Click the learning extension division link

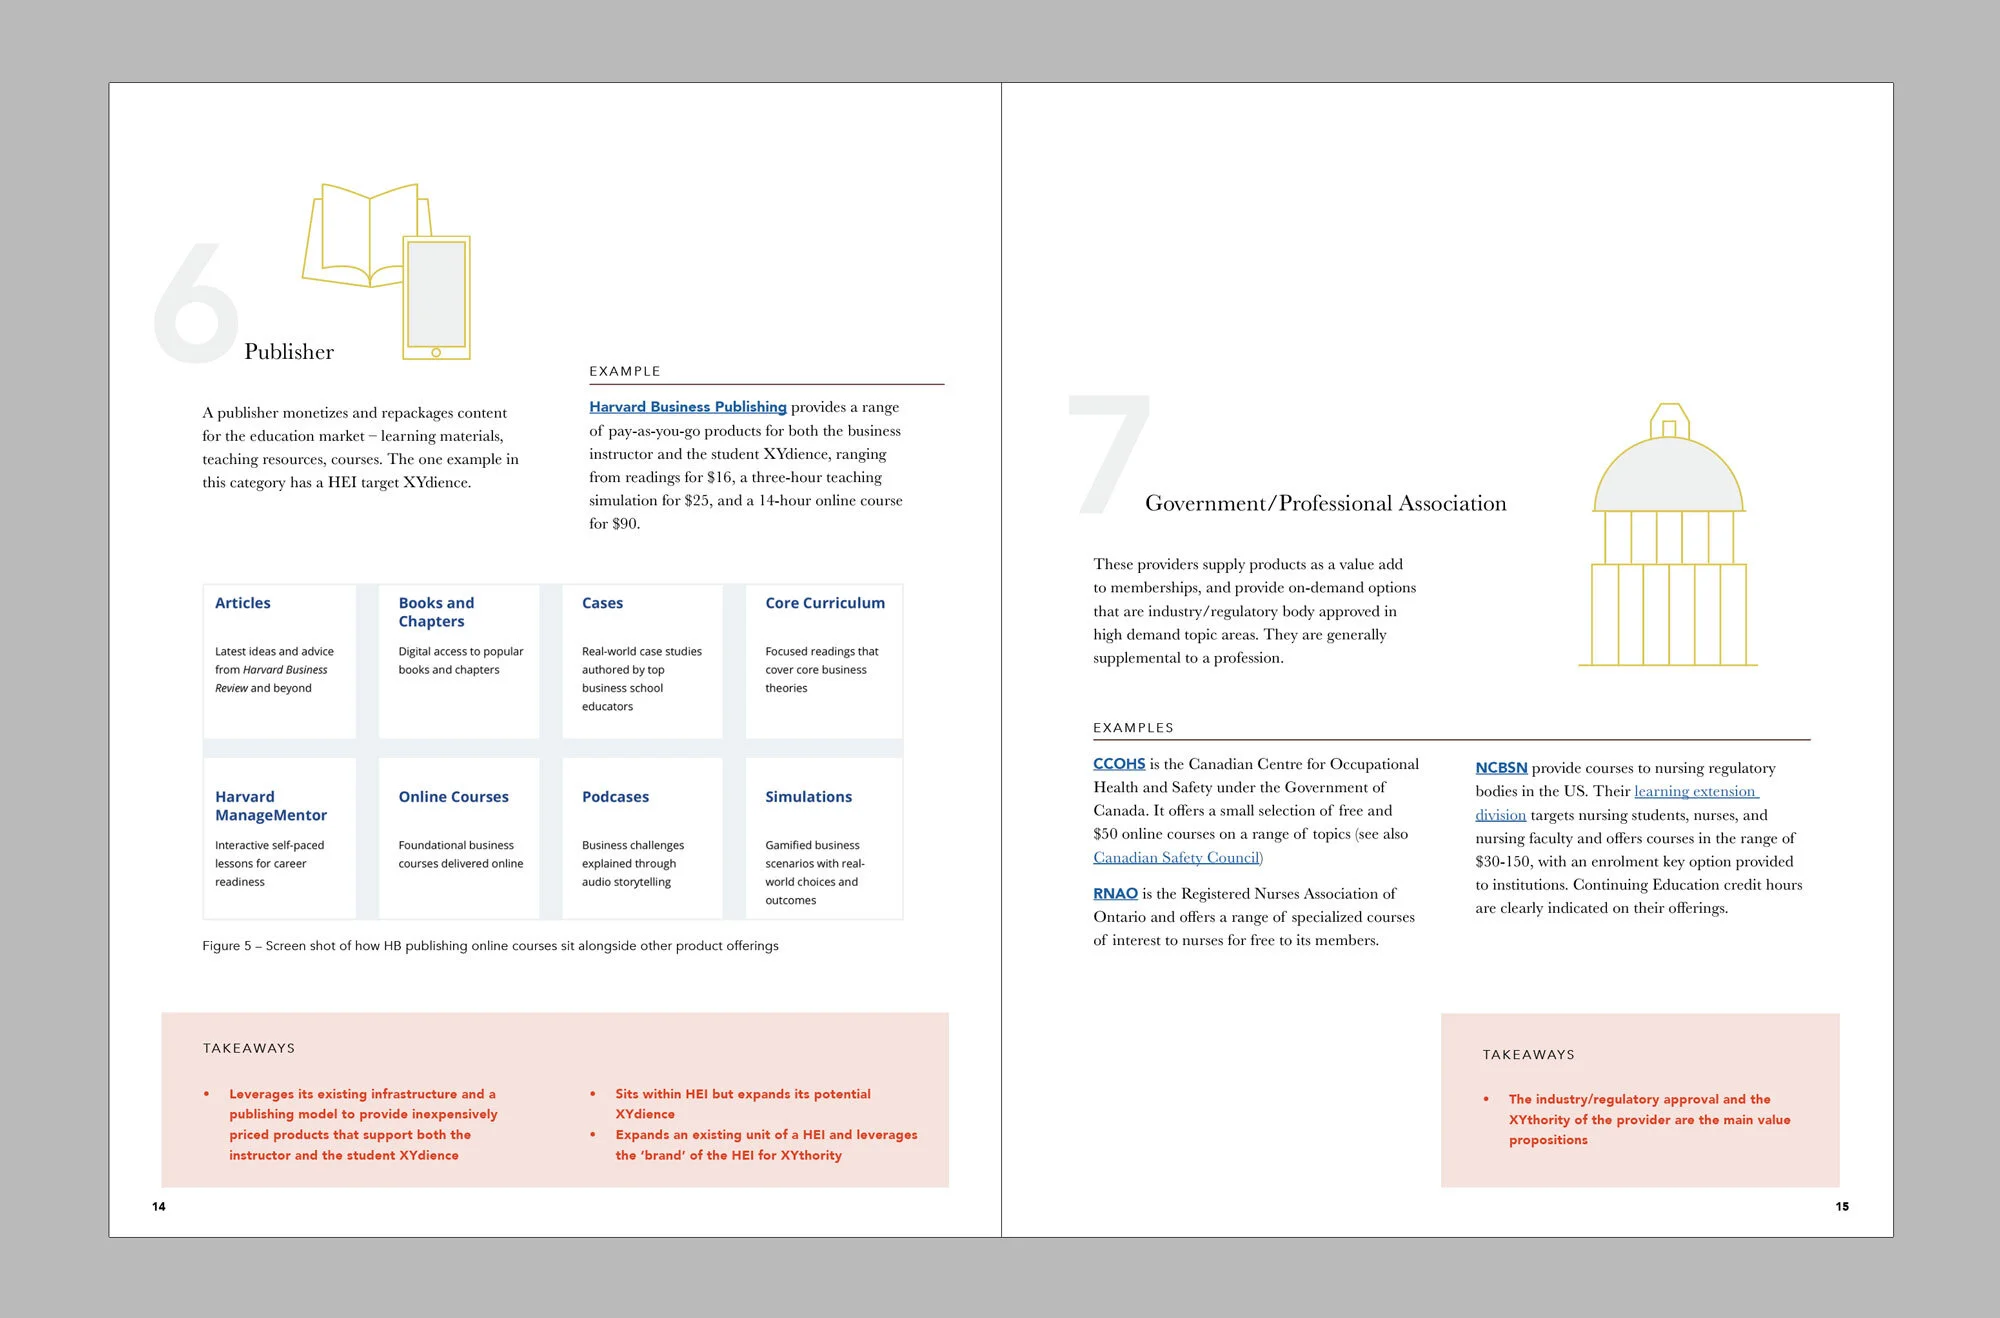pos(1696,791)
